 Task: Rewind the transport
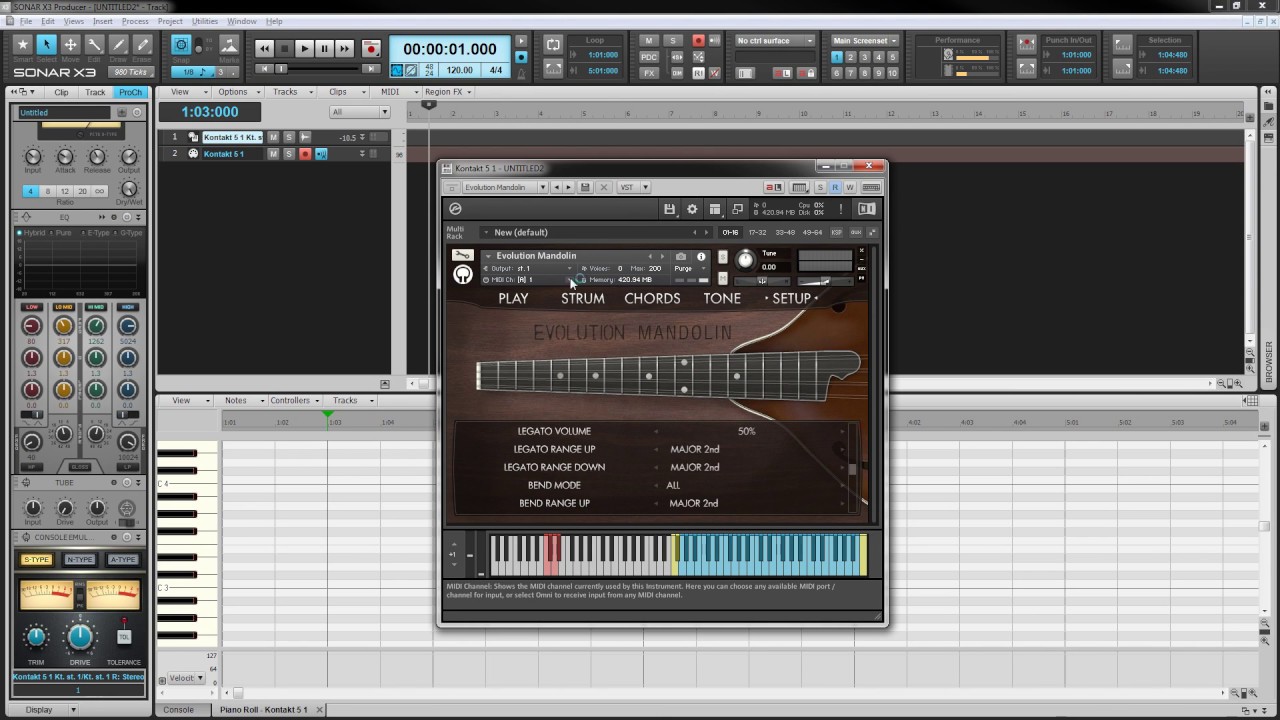pyautogui.click(x=264, y=48)
